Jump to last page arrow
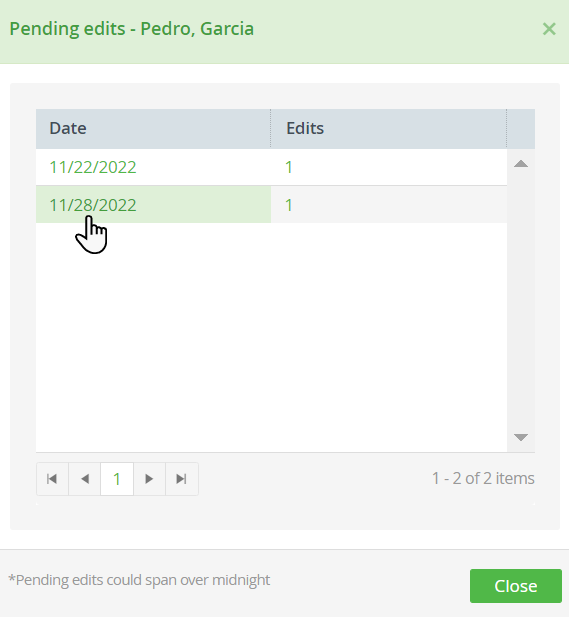 (181, 479)
